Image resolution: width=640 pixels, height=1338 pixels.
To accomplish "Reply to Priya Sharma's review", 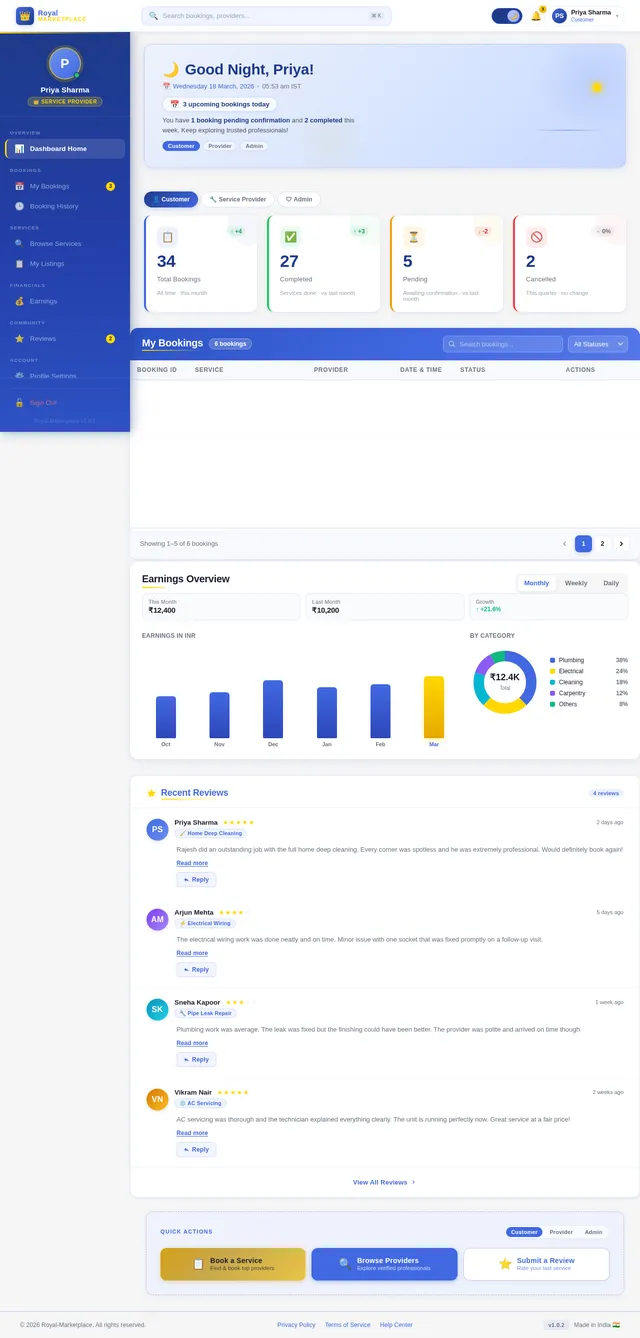I will point(196,879).
